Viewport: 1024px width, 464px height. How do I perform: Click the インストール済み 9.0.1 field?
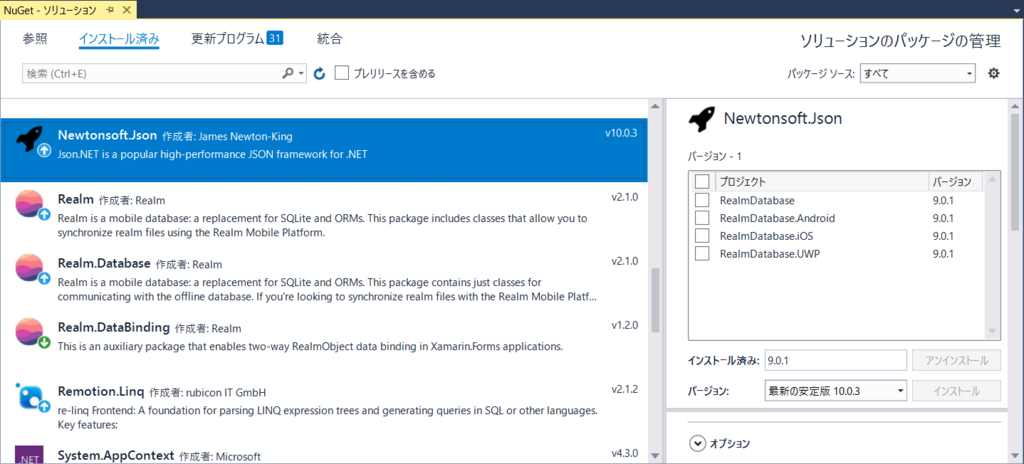[835, 359]
